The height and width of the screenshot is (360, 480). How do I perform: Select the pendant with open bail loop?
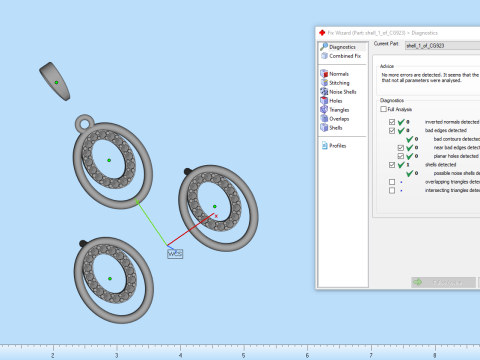click(113, 162)
